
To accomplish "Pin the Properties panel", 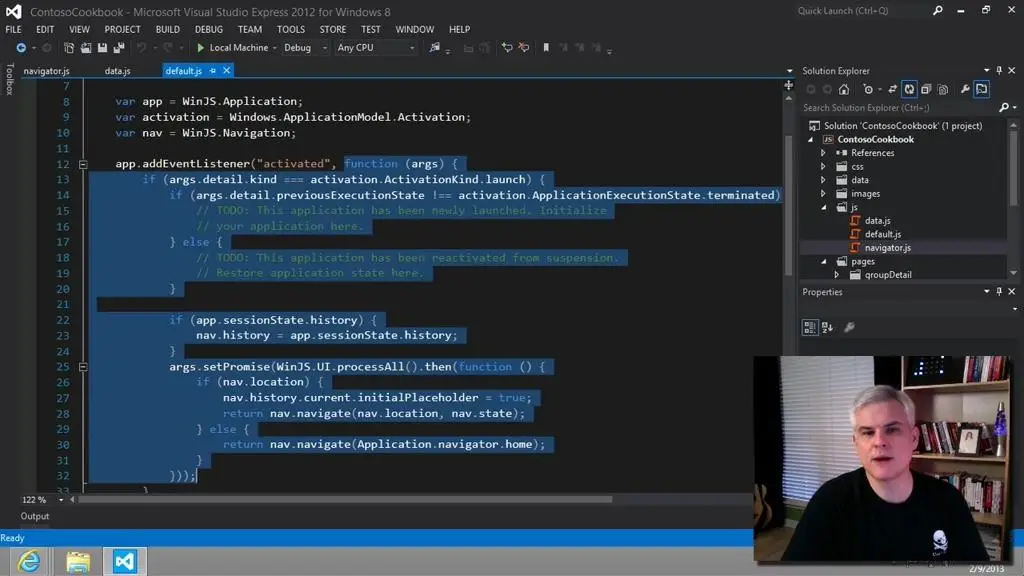I will 999,292.
